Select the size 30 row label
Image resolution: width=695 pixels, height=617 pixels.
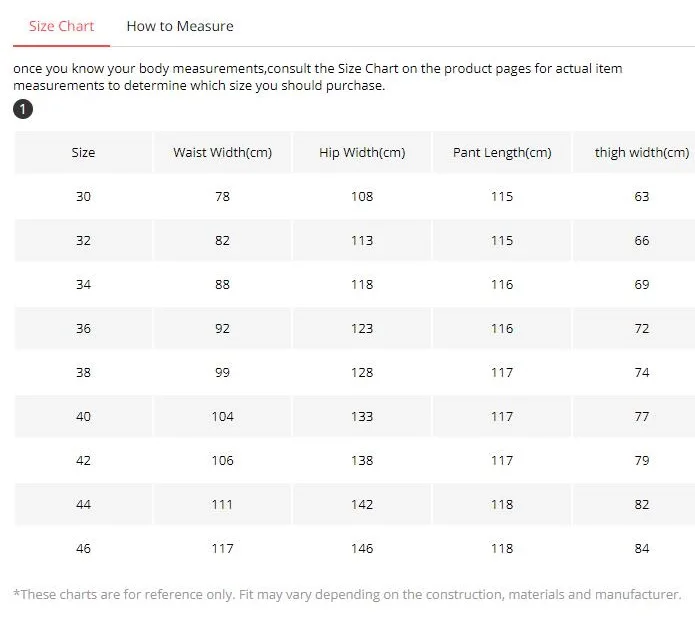pos(83,196)
